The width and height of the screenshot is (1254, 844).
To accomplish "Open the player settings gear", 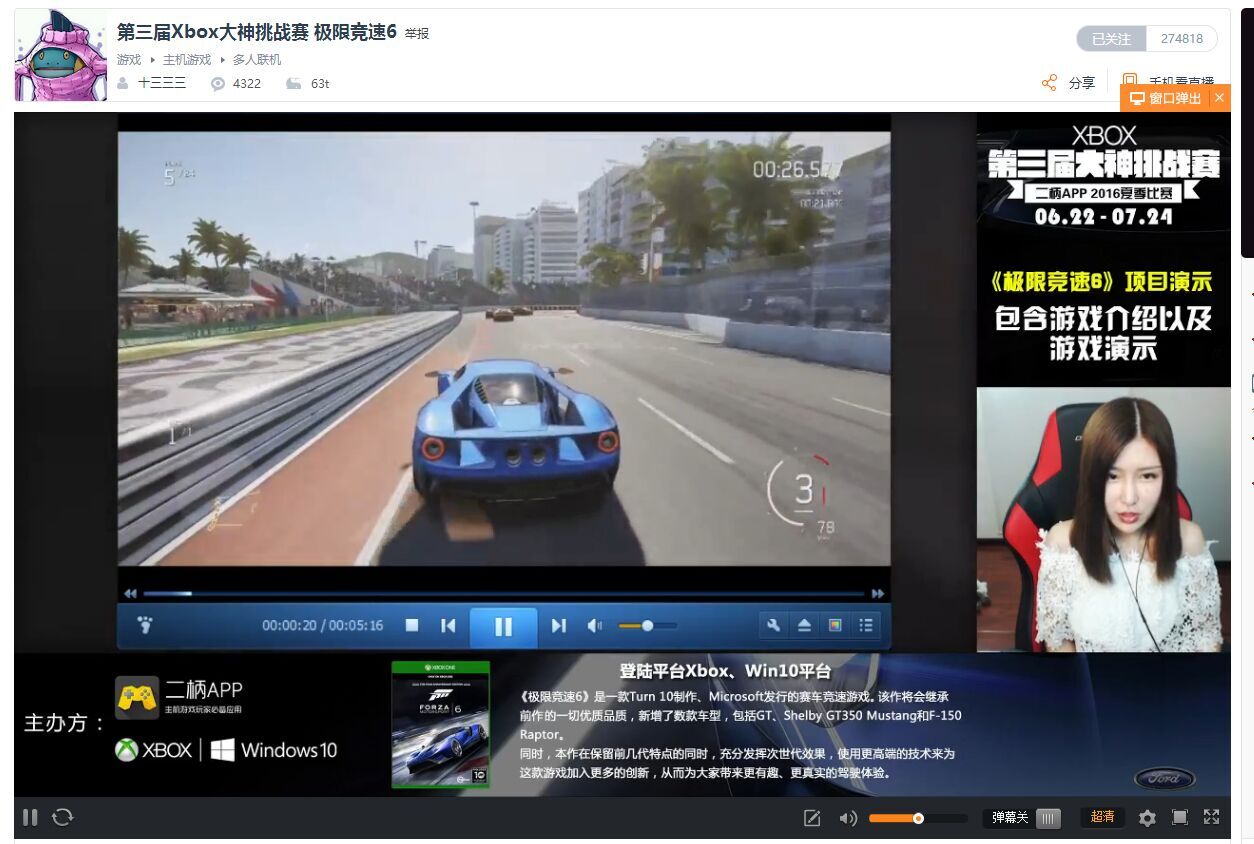I will click(x=1147, y=818).
